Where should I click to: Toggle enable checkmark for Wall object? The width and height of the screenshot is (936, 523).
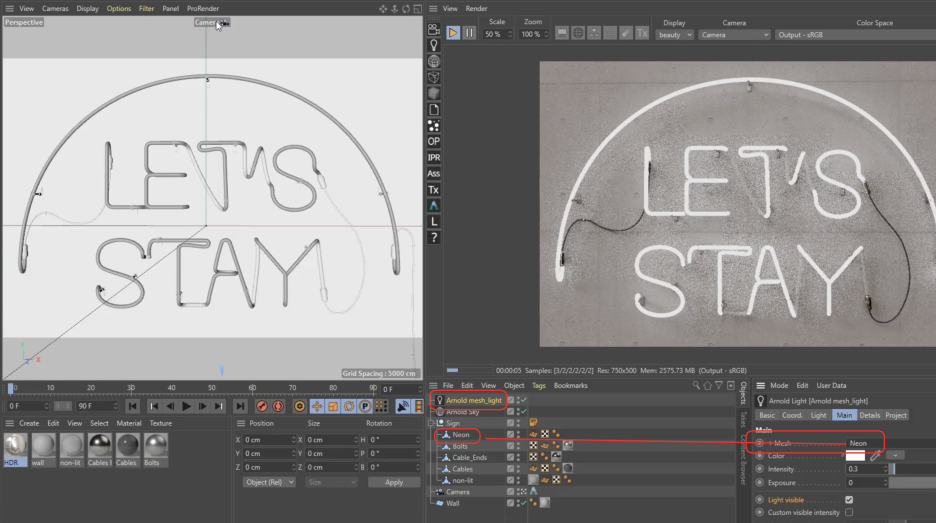pyautogui.click(x=524, y=503)
